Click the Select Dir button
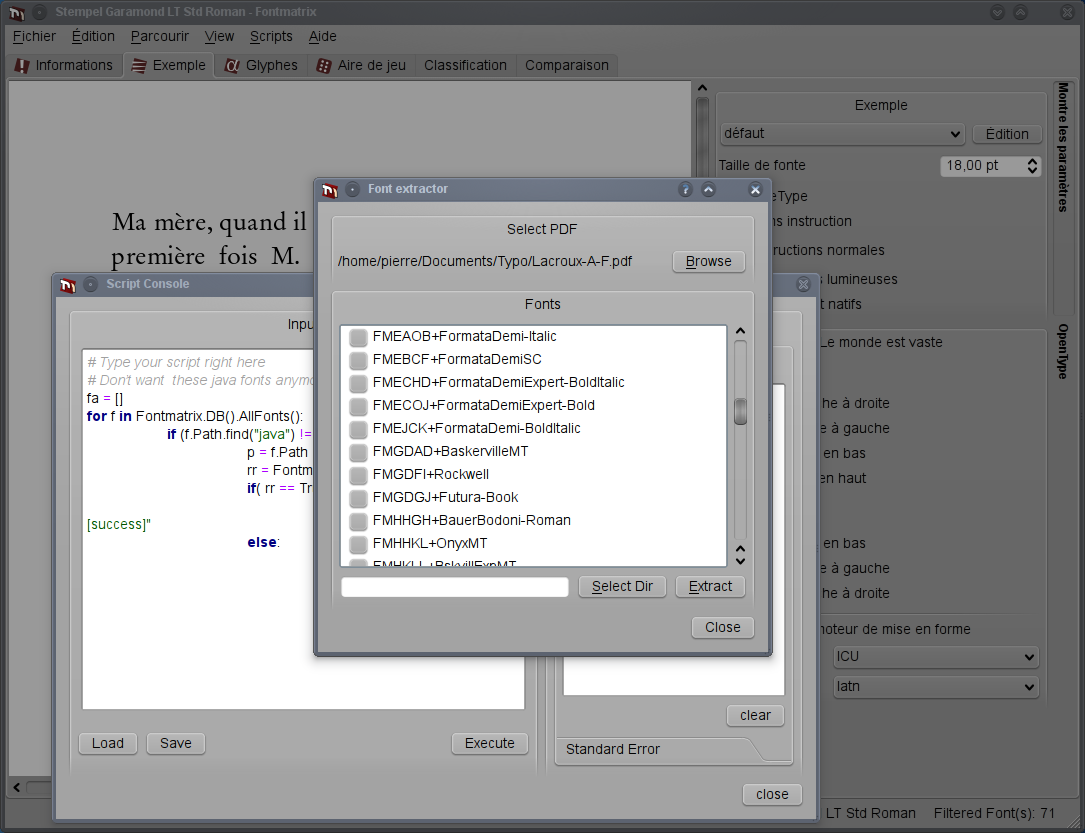Image resolution: width=1085 pixels, height=833 pixels. [622, 587]
